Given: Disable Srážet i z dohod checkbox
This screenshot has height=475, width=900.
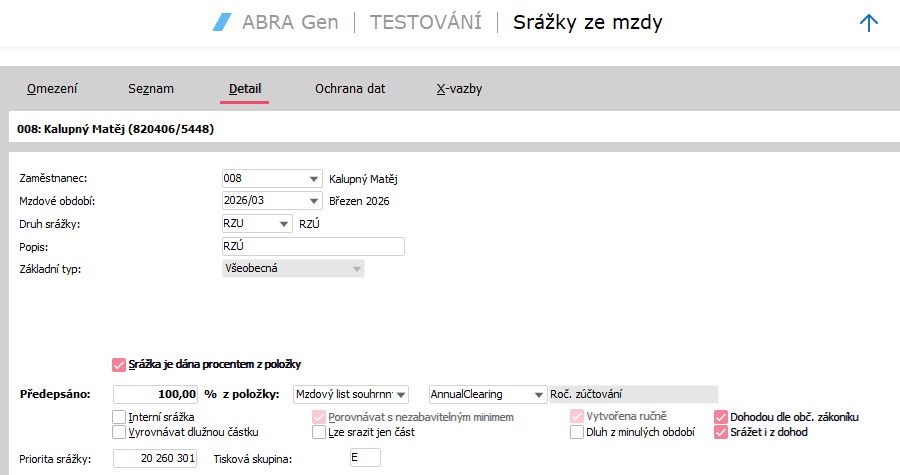Looking at the screenshot, I should point(721,432).
